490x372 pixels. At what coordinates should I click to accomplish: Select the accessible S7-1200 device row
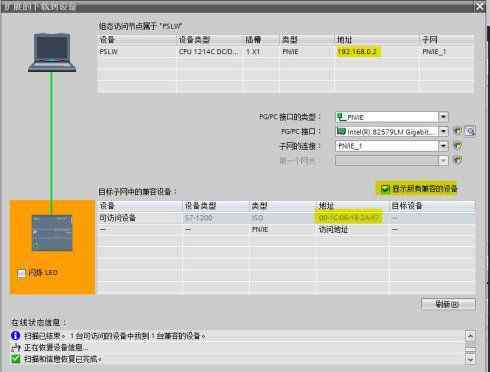[x=286, y=218]
